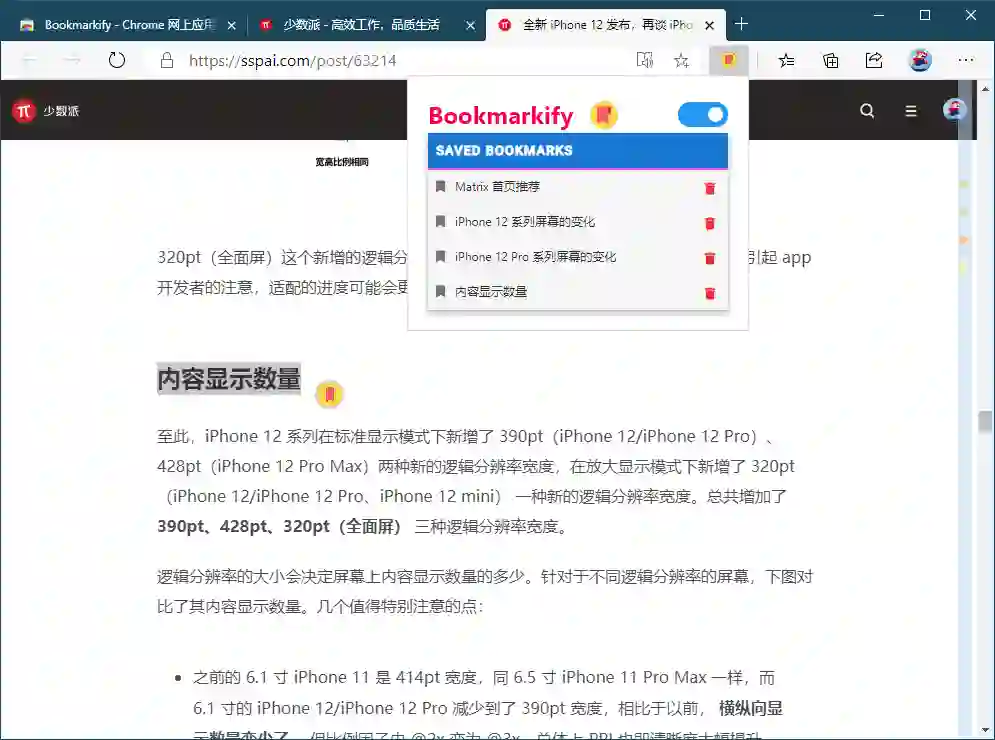
Task: Delete the 'iPhone 12 Pro 系列屏幕的变化' bookmark
Action: click(710, 258)
